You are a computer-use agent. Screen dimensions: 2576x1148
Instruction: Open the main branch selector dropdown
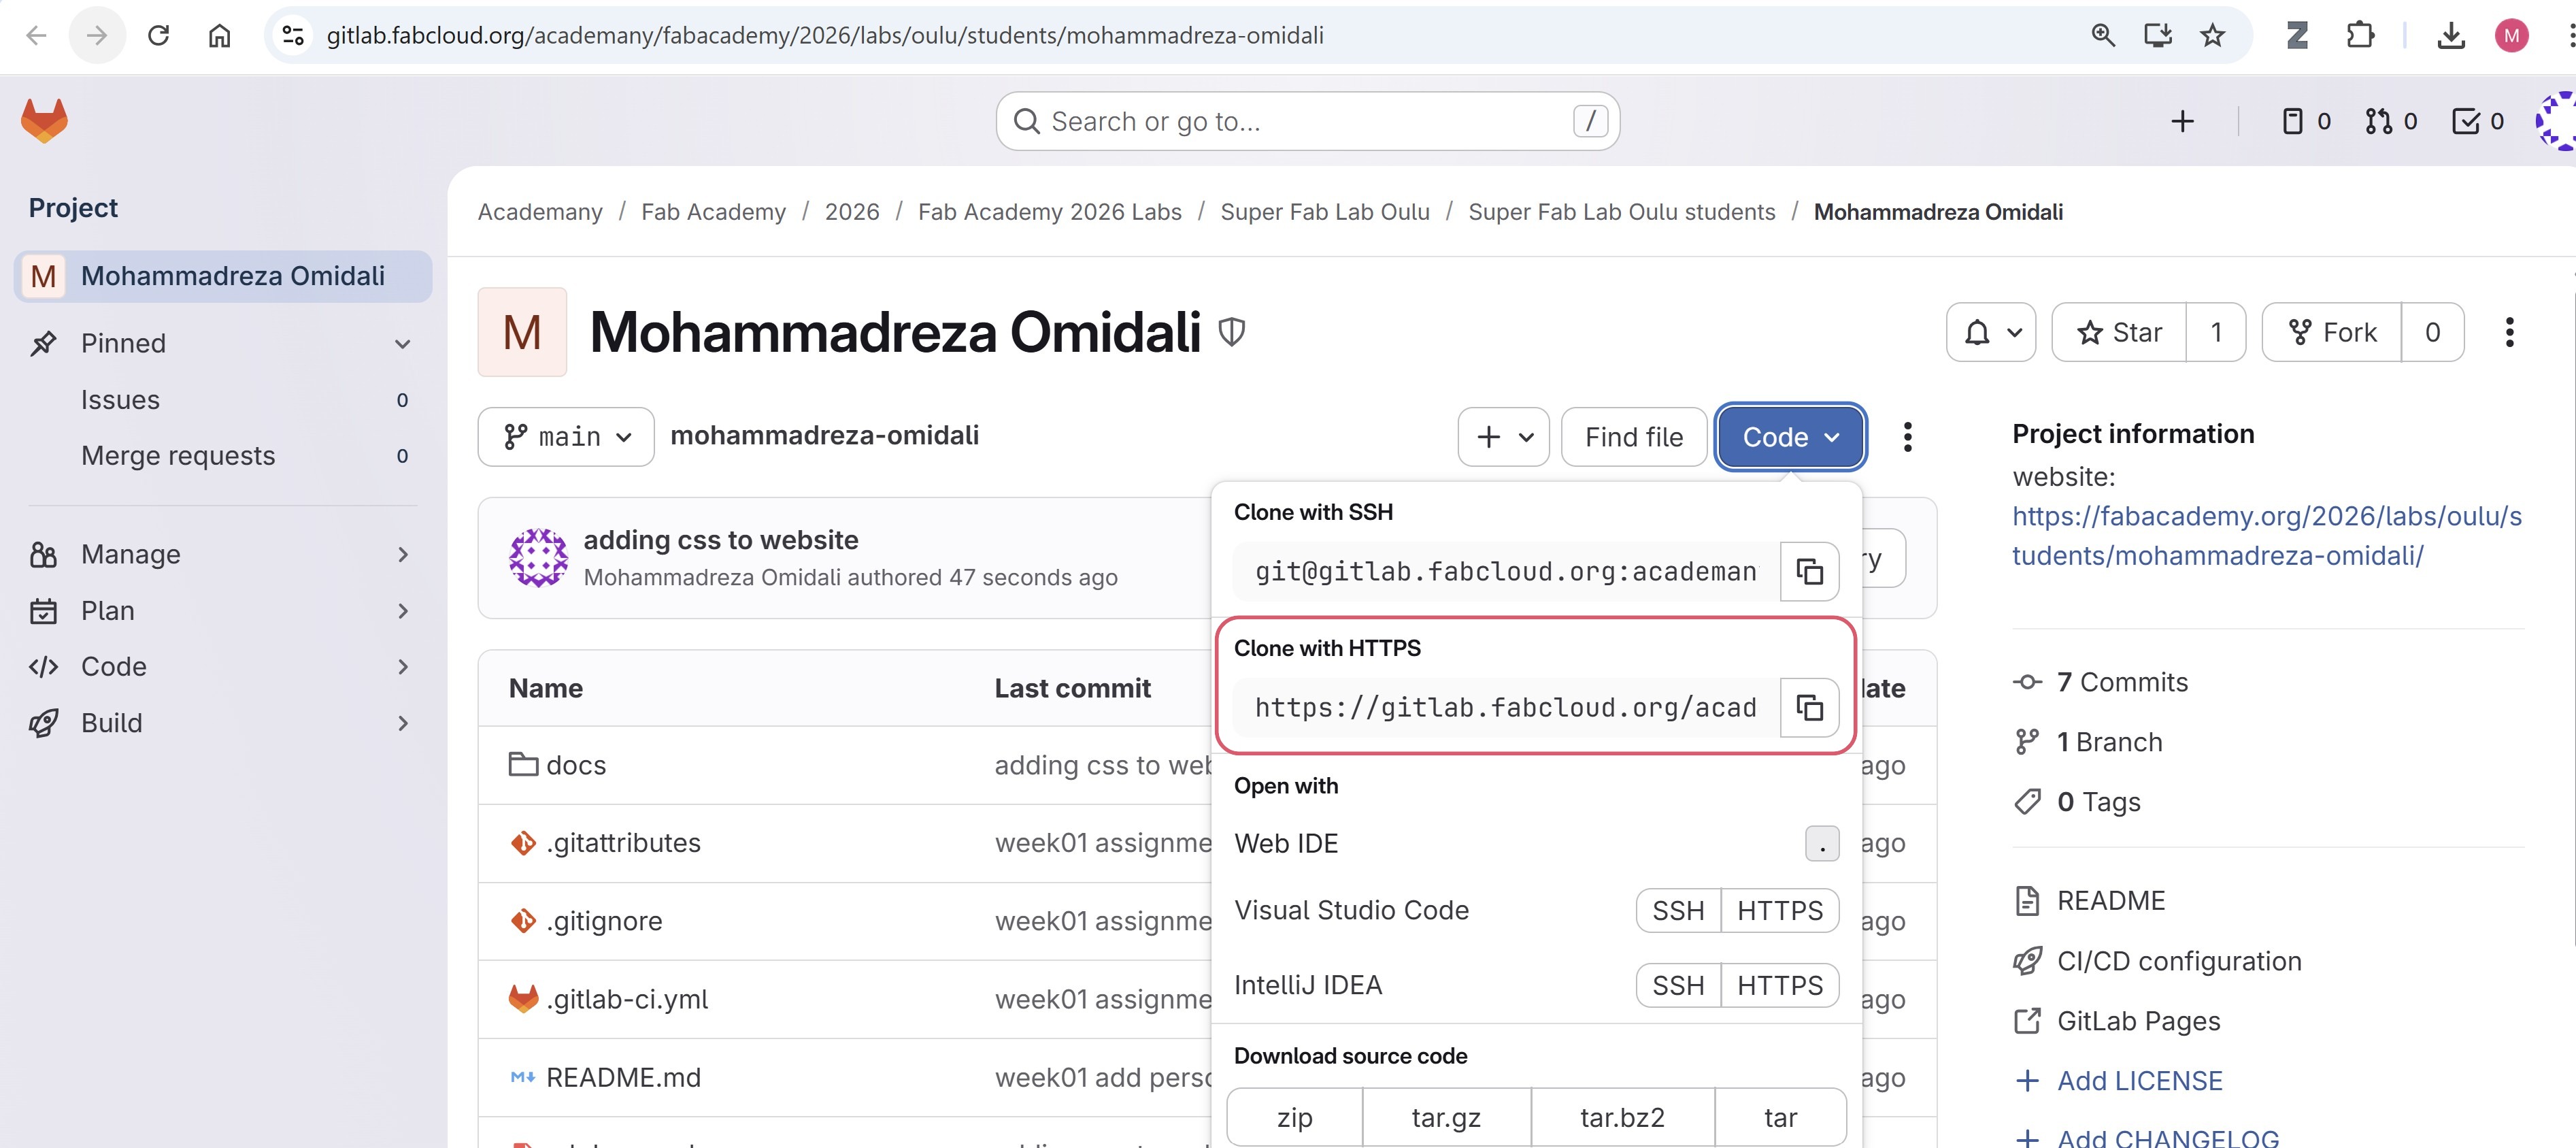point(566,437)
